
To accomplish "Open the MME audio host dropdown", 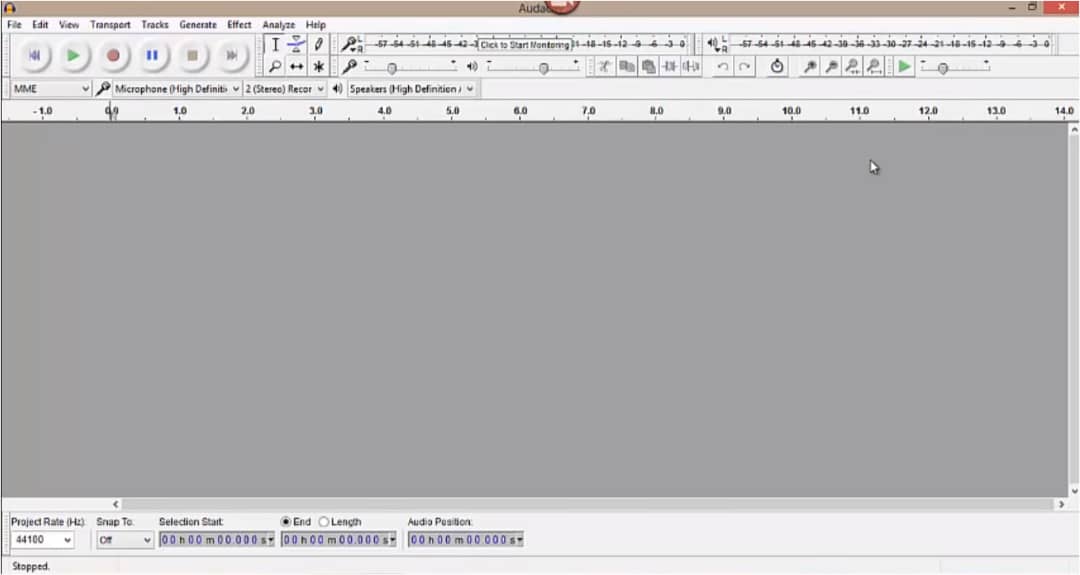I will point(51,89).
